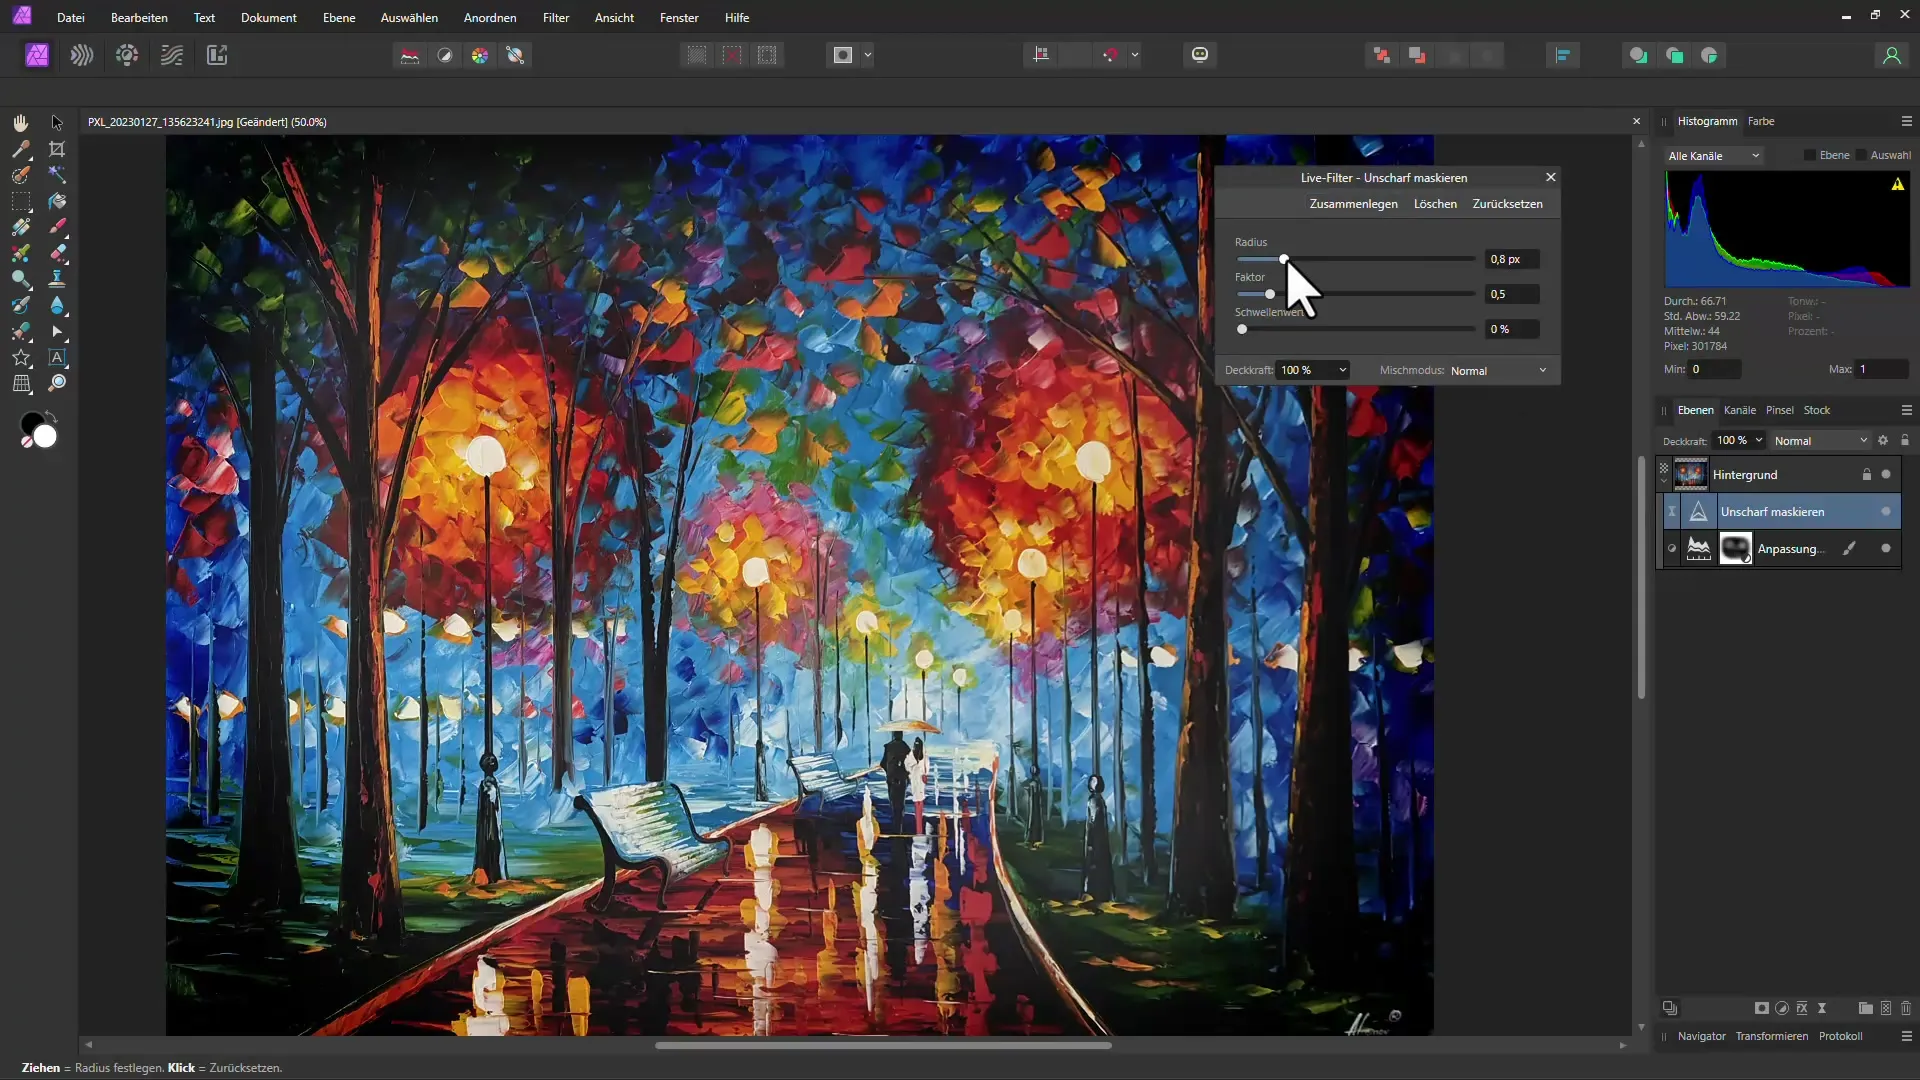Select the Gradient tool

coord(20,227)
